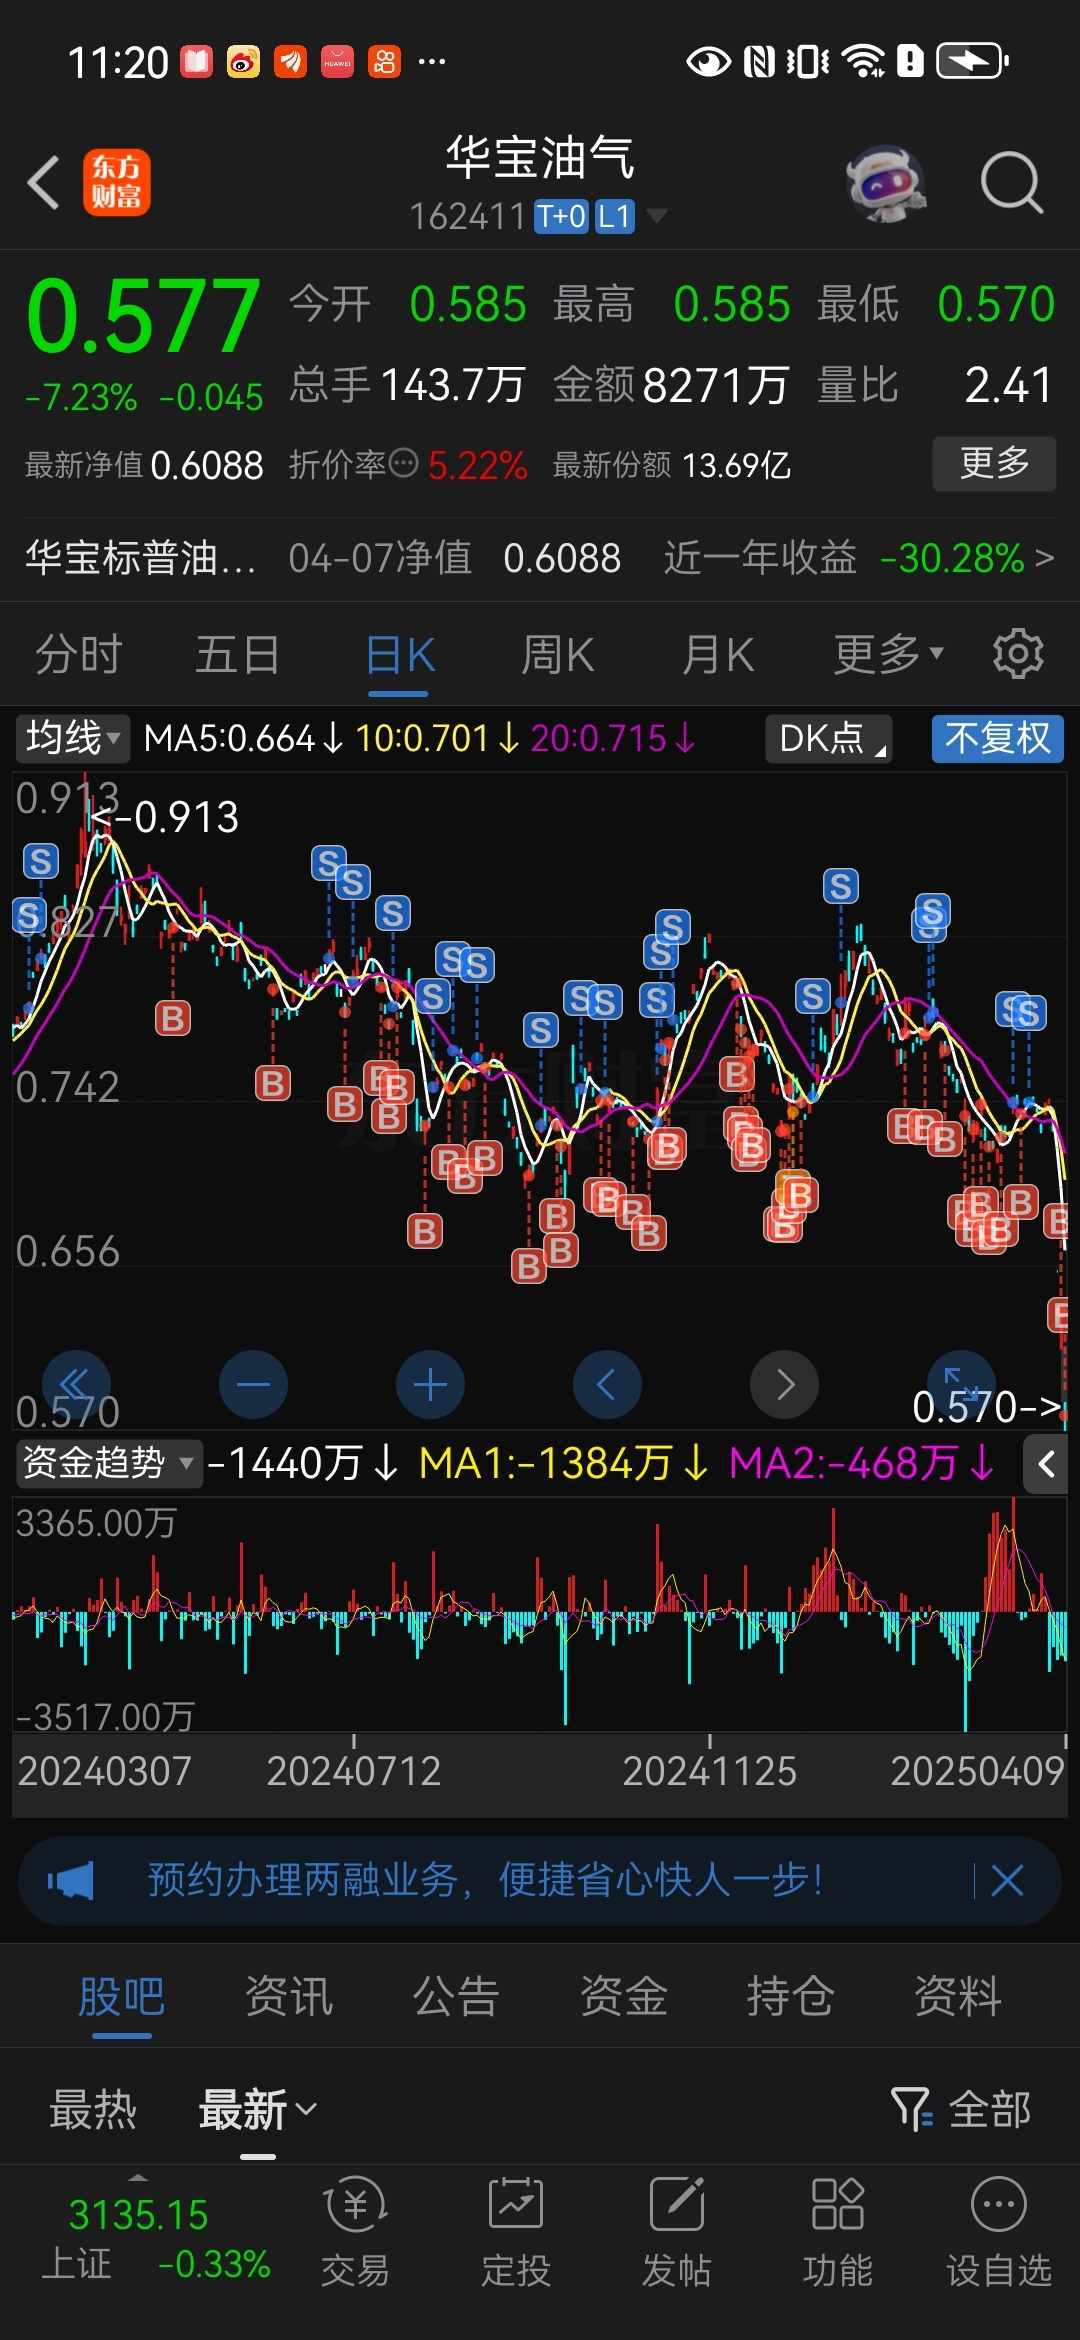Tap 设自选 to add to watchlist
This screenshot has height=2340, width=1080.
(999, 2232)
